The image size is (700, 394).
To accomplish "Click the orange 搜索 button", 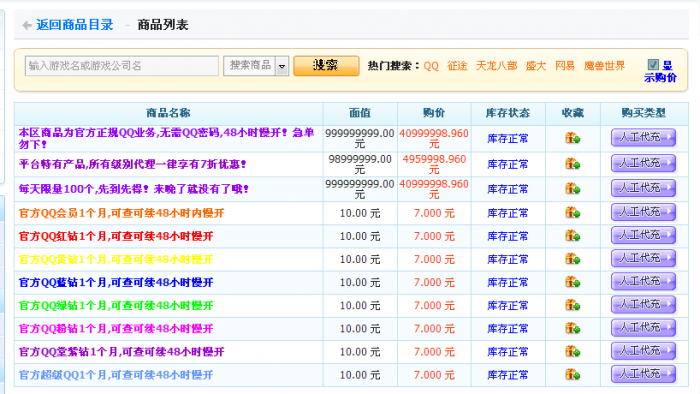I will tap(326, 66).
